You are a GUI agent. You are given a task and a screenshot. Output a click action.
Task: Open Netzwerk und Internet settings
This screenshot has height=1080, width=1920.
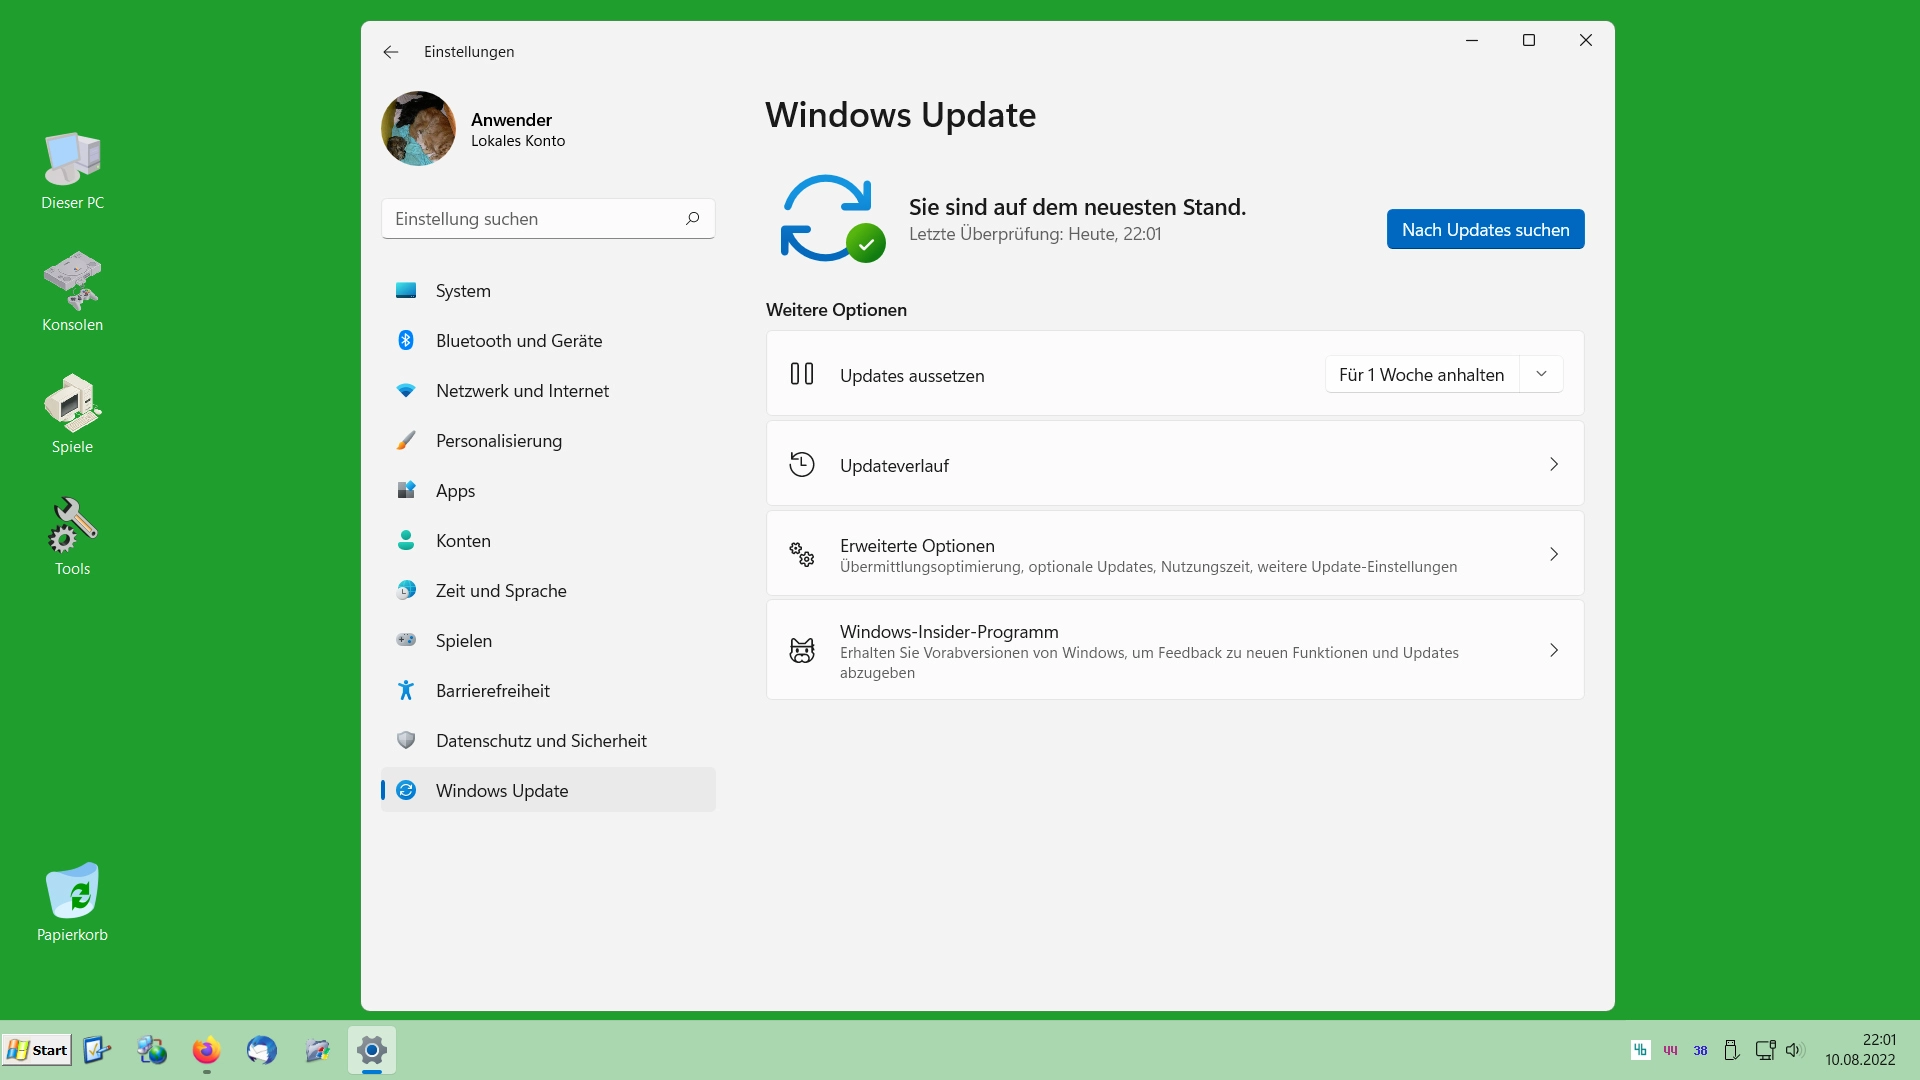[x=548, y=391]
